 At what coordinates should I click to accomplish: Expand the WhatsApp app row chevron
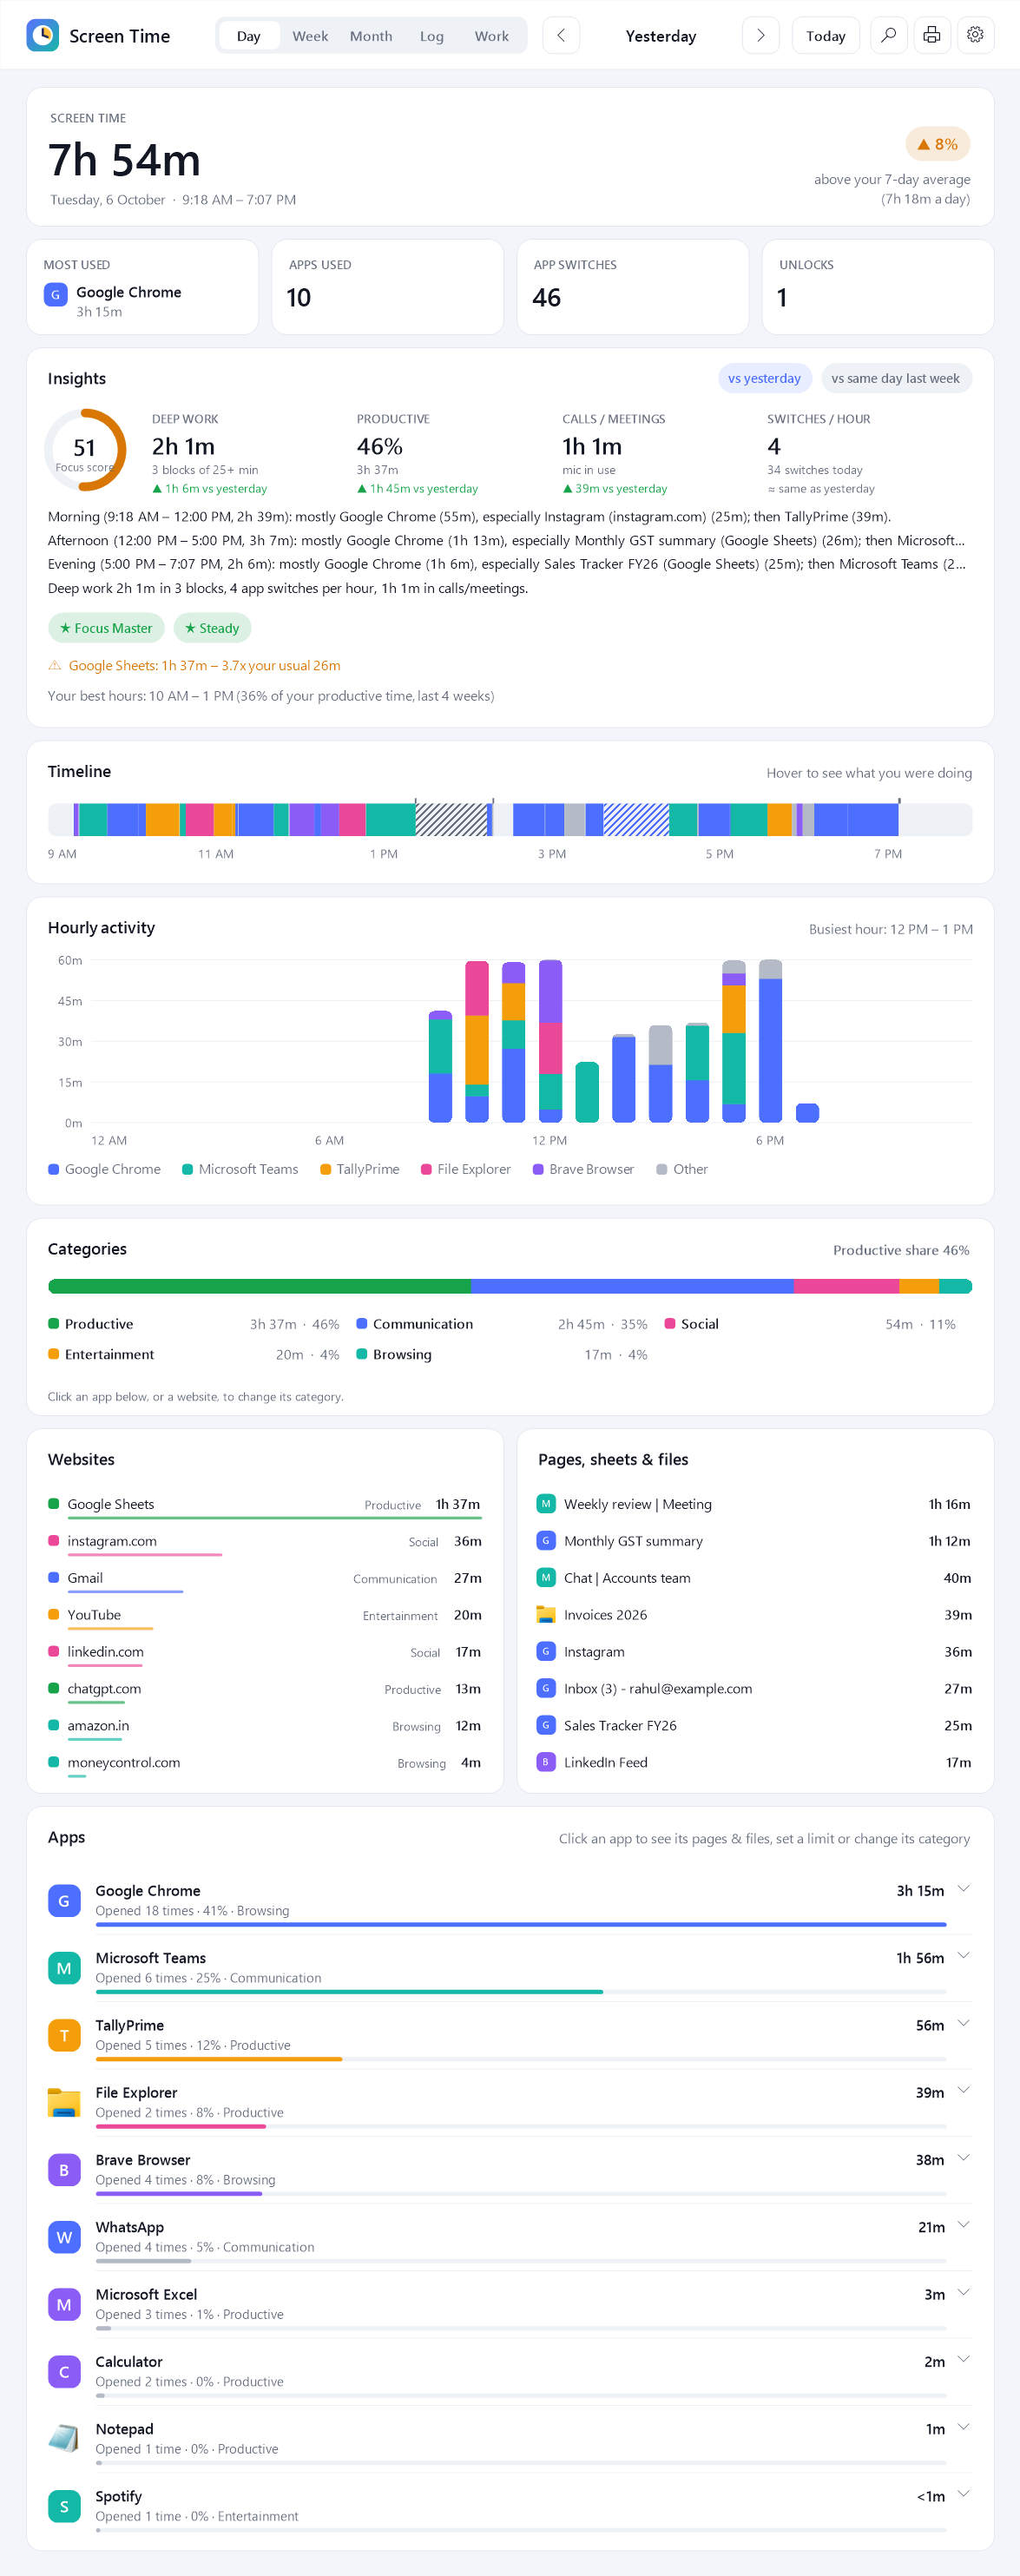tap(964, 2224)
